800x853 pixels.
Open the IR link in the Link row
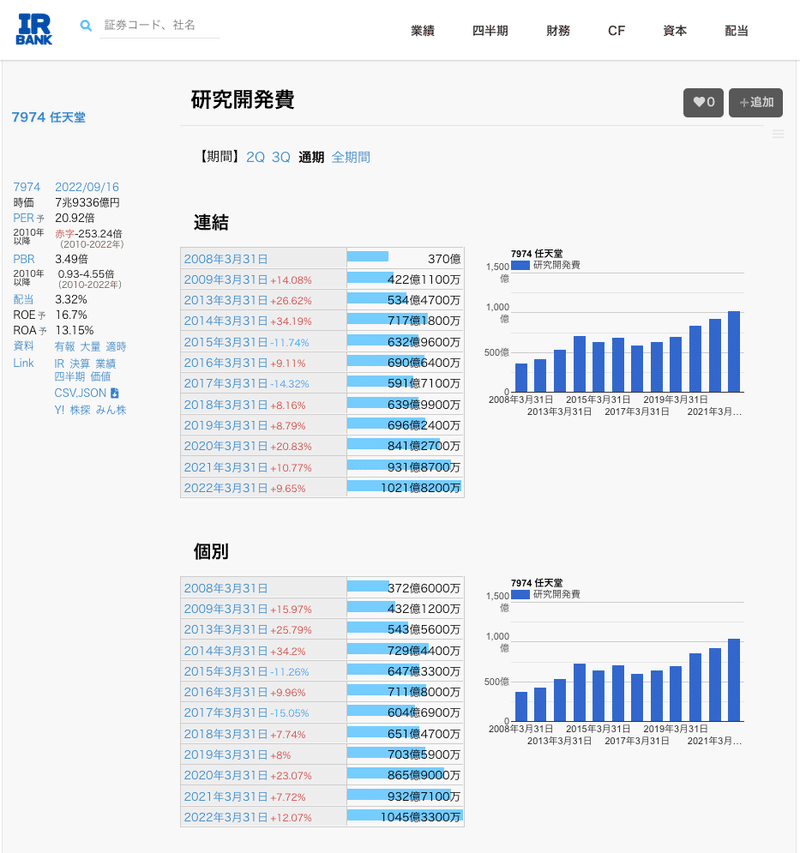click(x=59, y=363)
